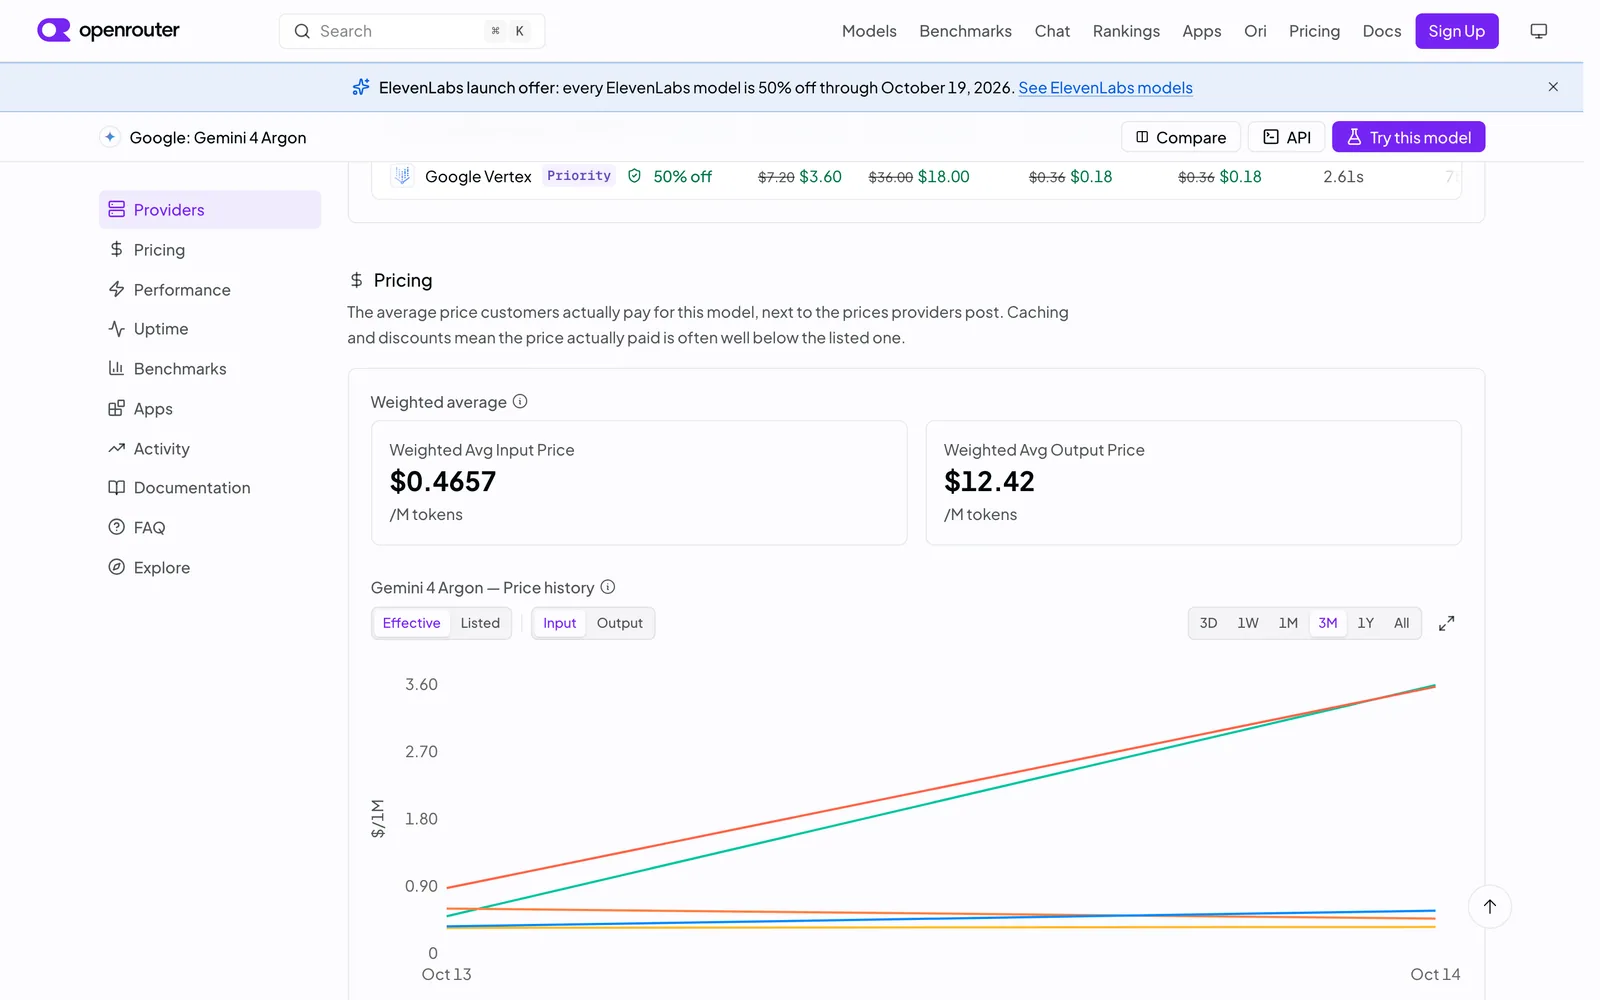The width and height of the screenshot is (1600, 1000).
Task: Select the All time range
Action: pyautogui.click(x=1402, y=623)
